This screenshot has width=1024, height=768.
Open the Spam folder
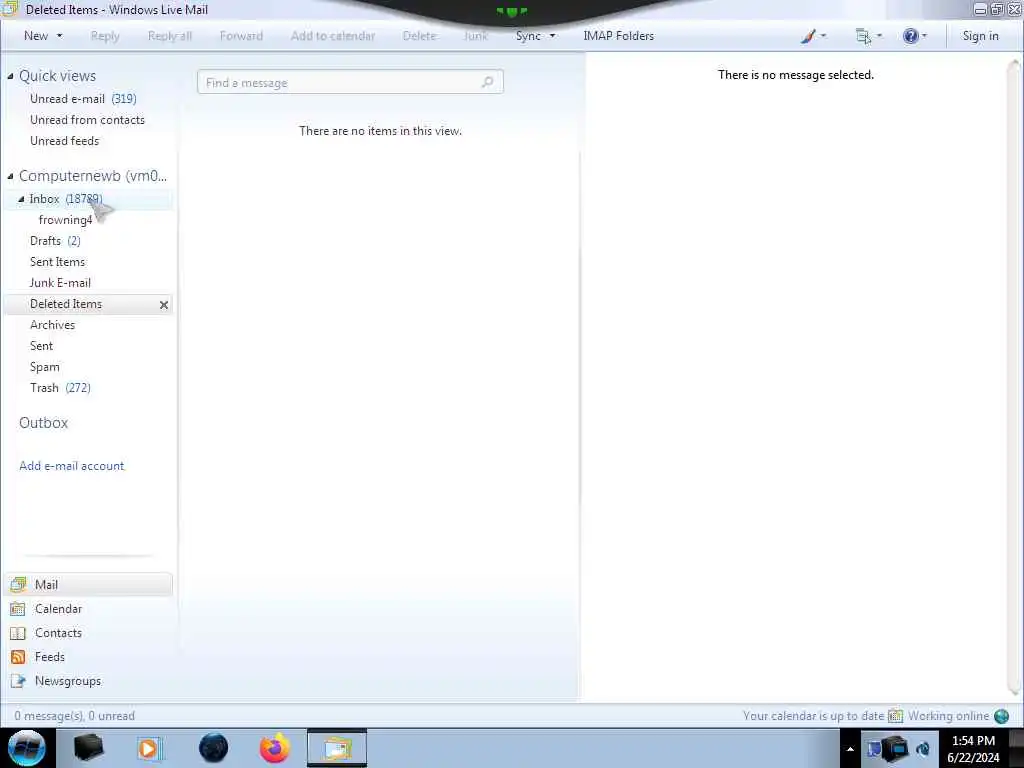pyautogui.click(x=44, y=366)
